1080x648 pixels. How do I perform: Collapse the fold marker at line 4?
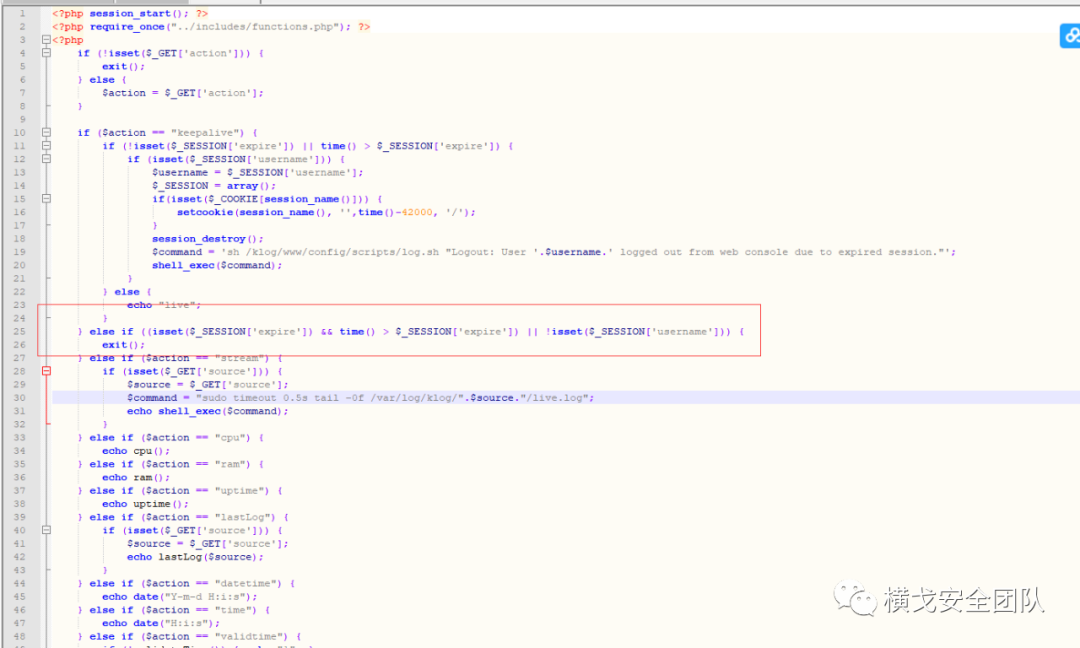point(46,53)
